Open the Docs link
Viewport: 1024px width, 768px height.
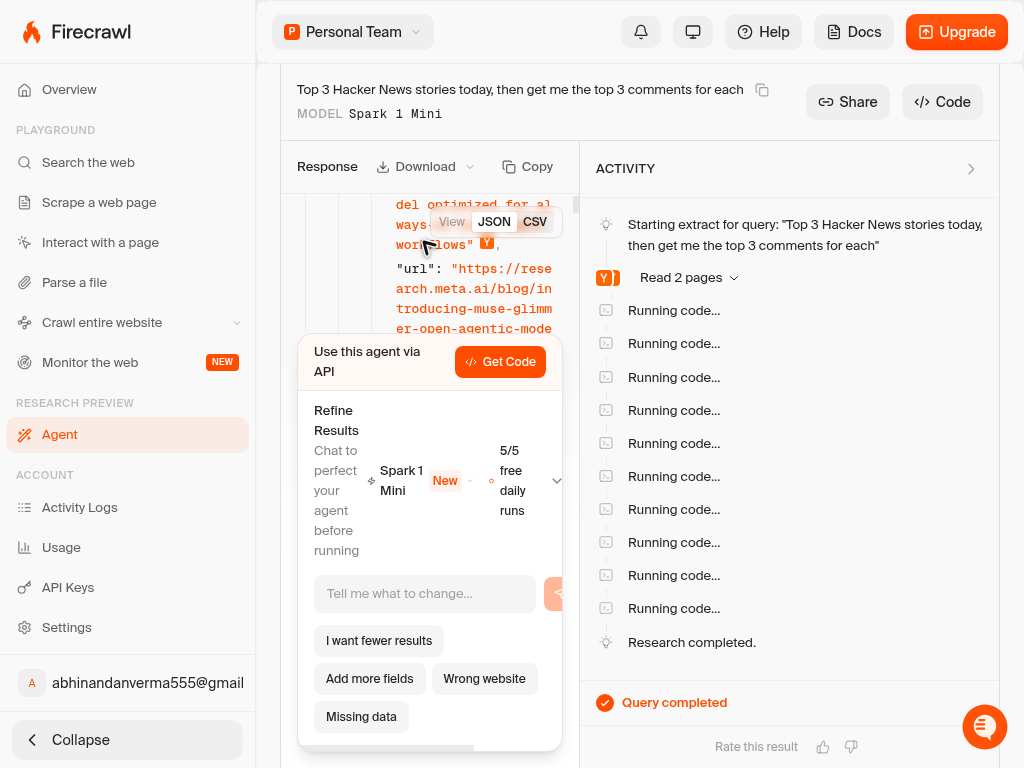(854, 32)
